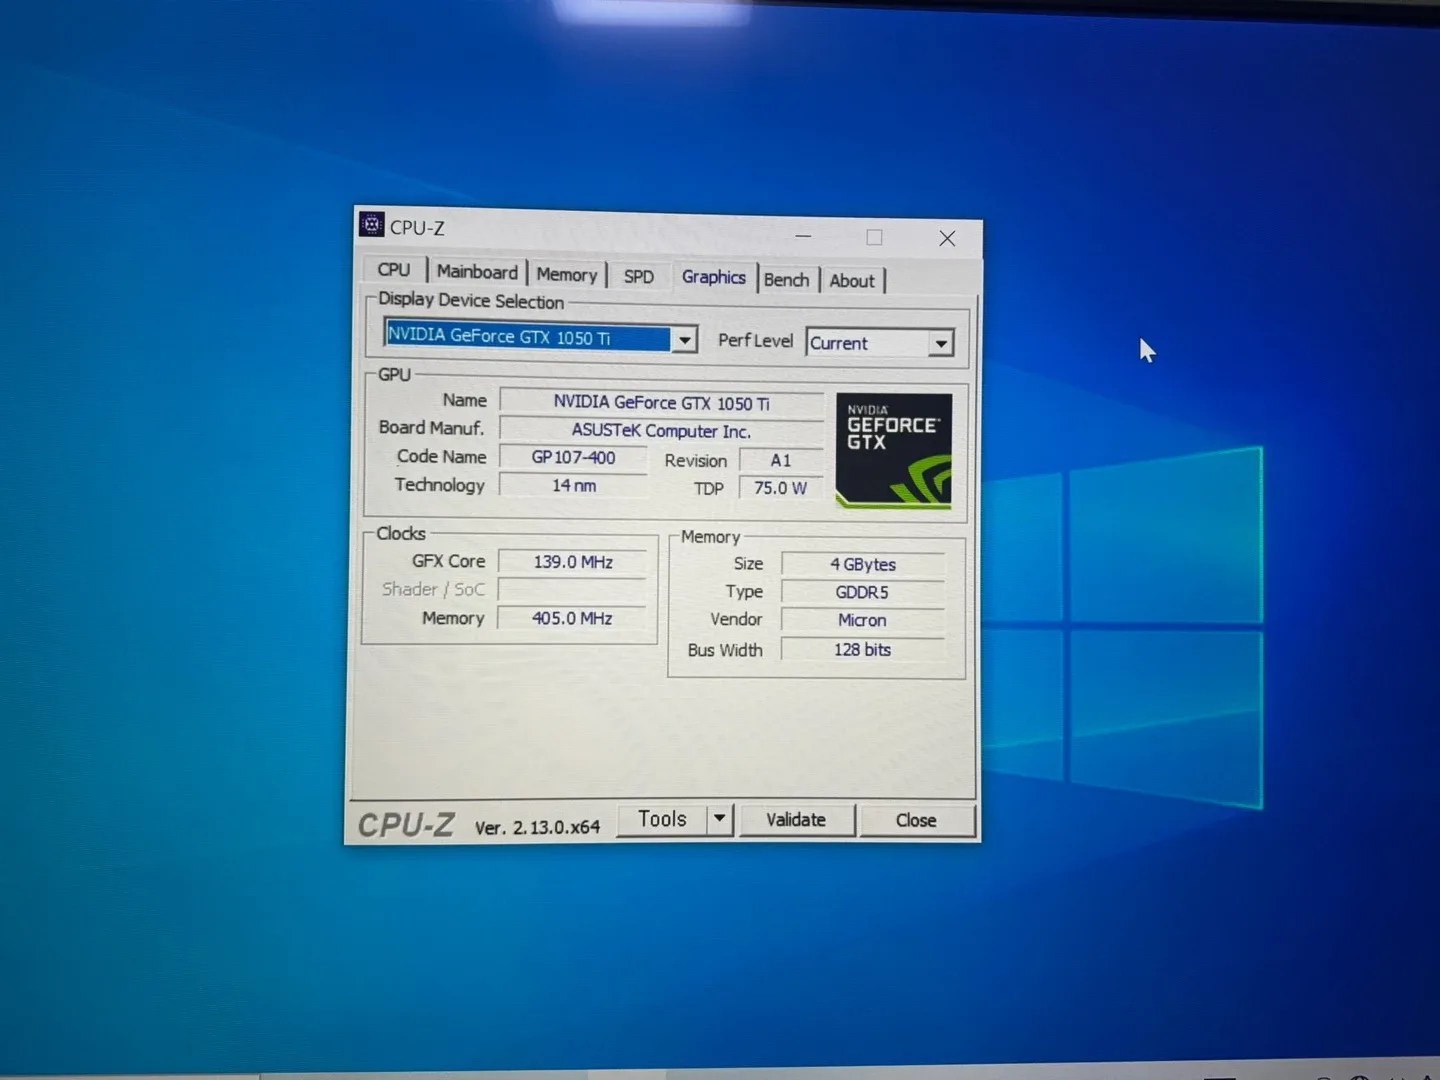The width and height of the screenshot is (1440, 1080).
Task: Click the CPU-Z logo text at bottom
Action: pos(406,825)
